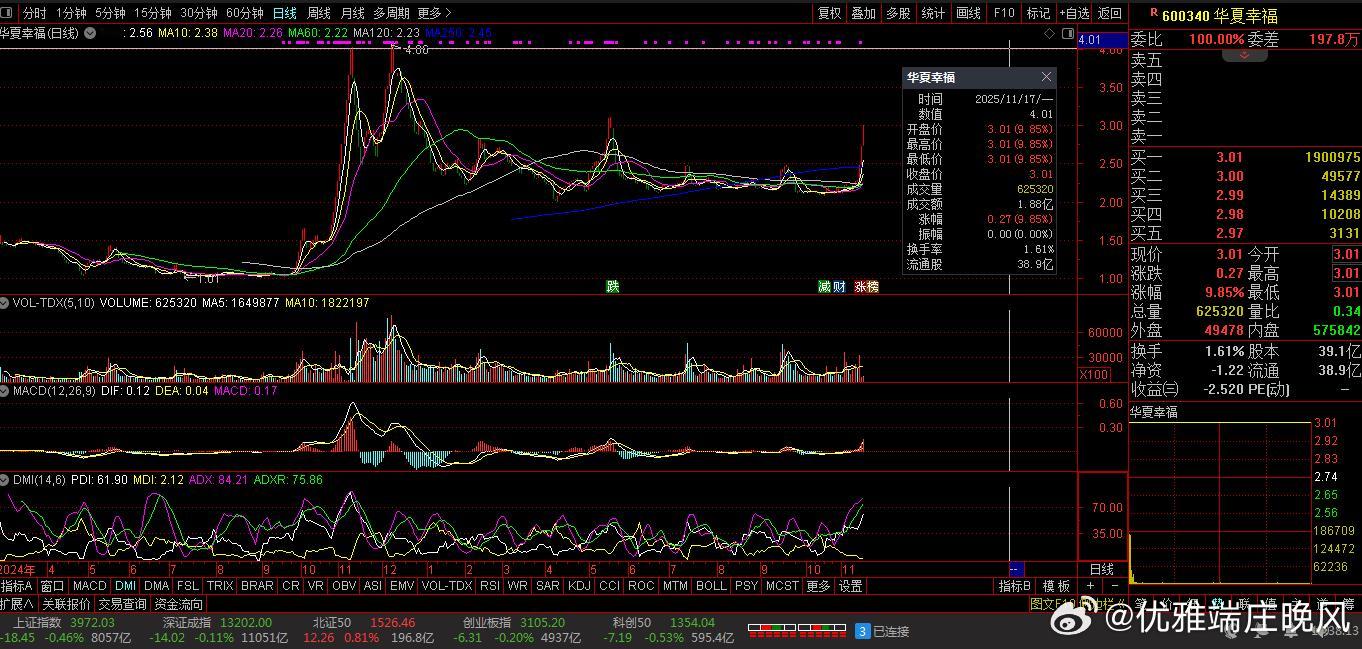
Task: Expand the 更多 periods menu at top
Action: (x=434, y=13)
